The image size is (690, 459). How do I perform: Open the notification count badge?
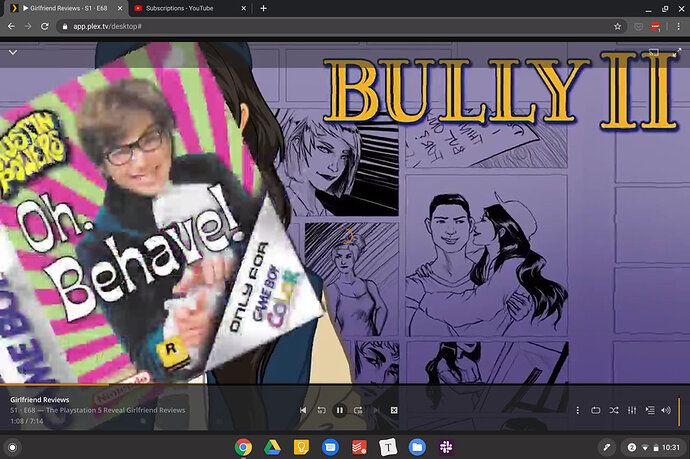(632, 448)
